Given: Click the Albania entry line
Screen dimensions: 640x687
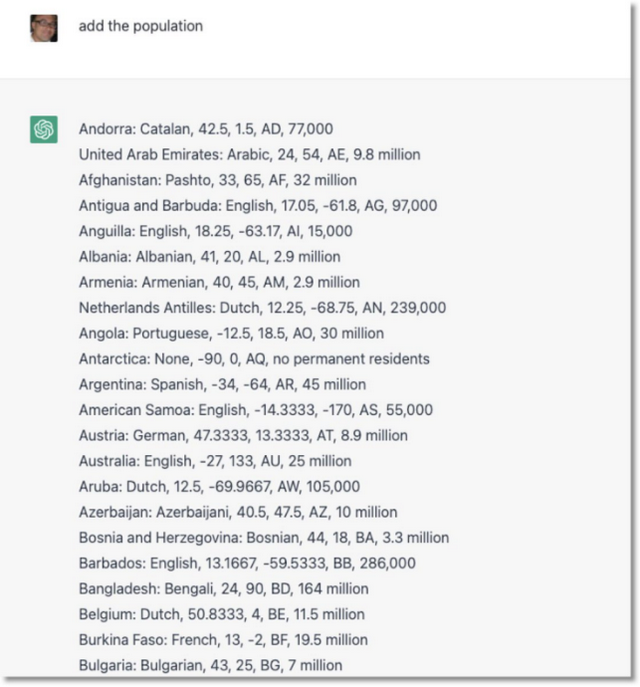Looking at the screenshot, I should click(x=209, y=257).
